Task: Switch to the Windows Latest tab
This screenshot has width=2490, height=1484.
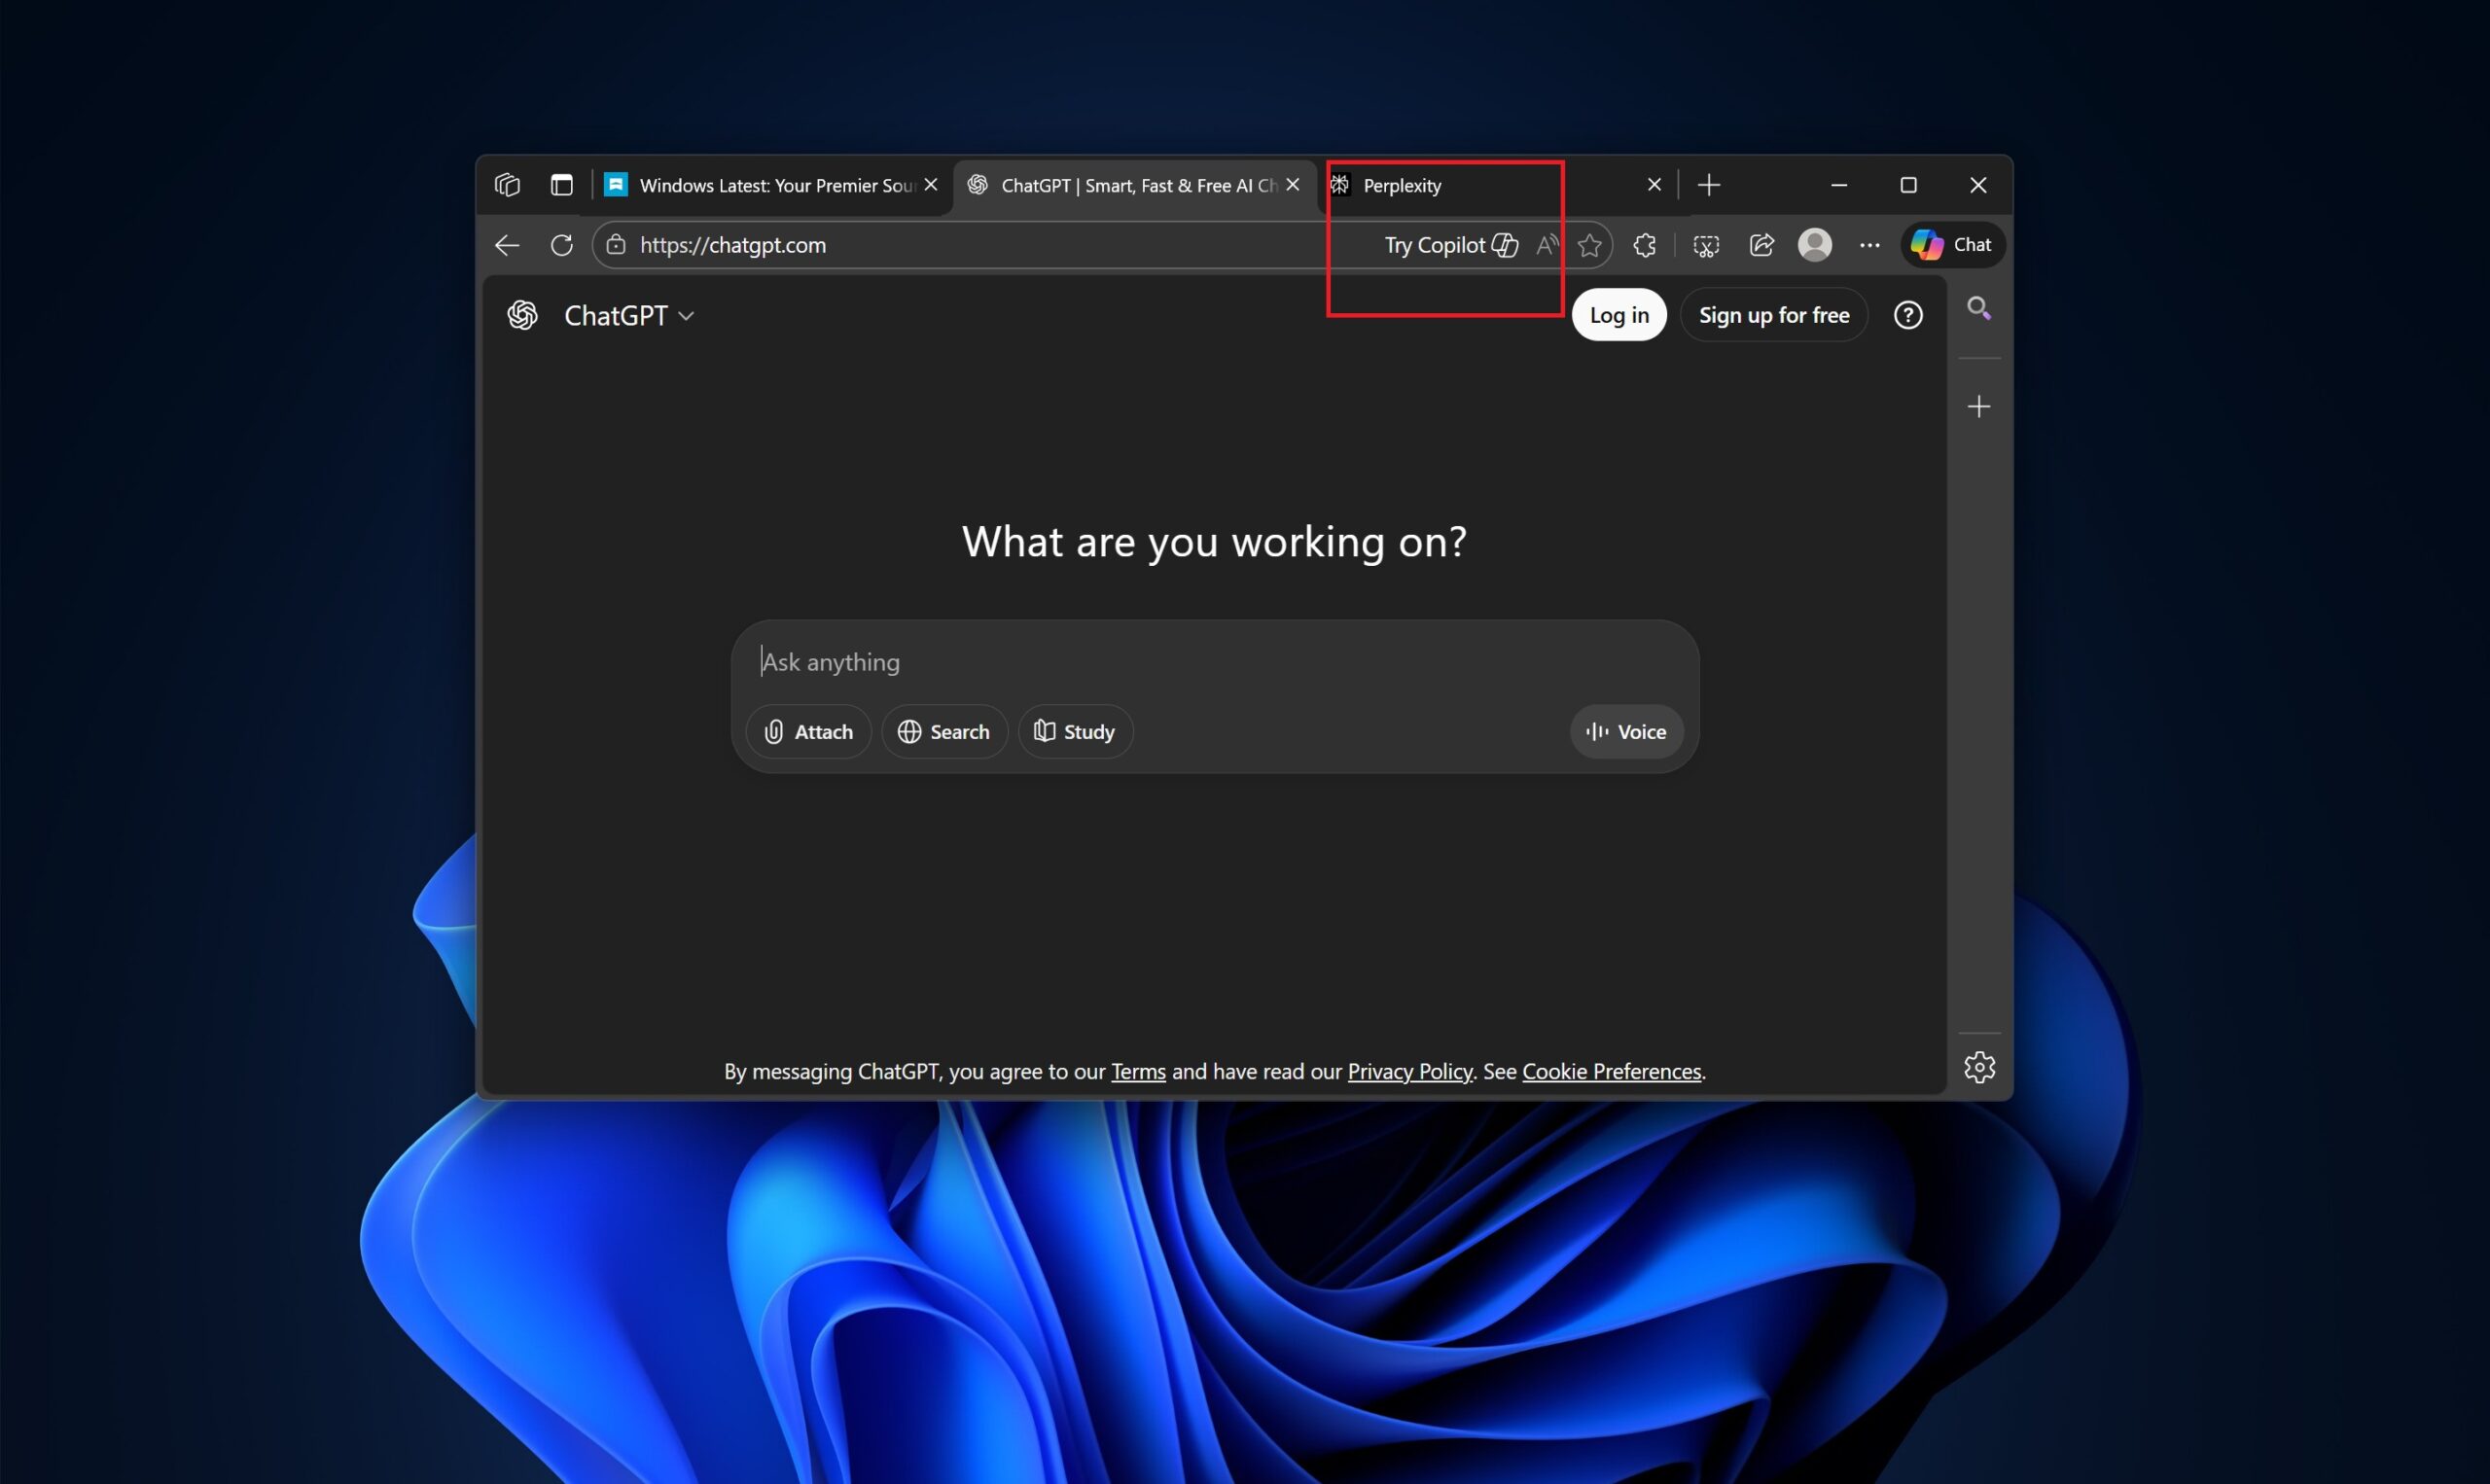Action: coord(760,184)
